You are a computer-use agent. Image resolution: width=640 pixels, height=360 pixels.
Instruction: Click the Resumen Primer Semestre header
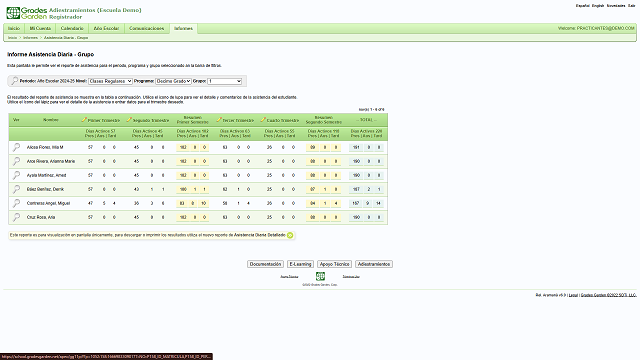tap(193, 120)
